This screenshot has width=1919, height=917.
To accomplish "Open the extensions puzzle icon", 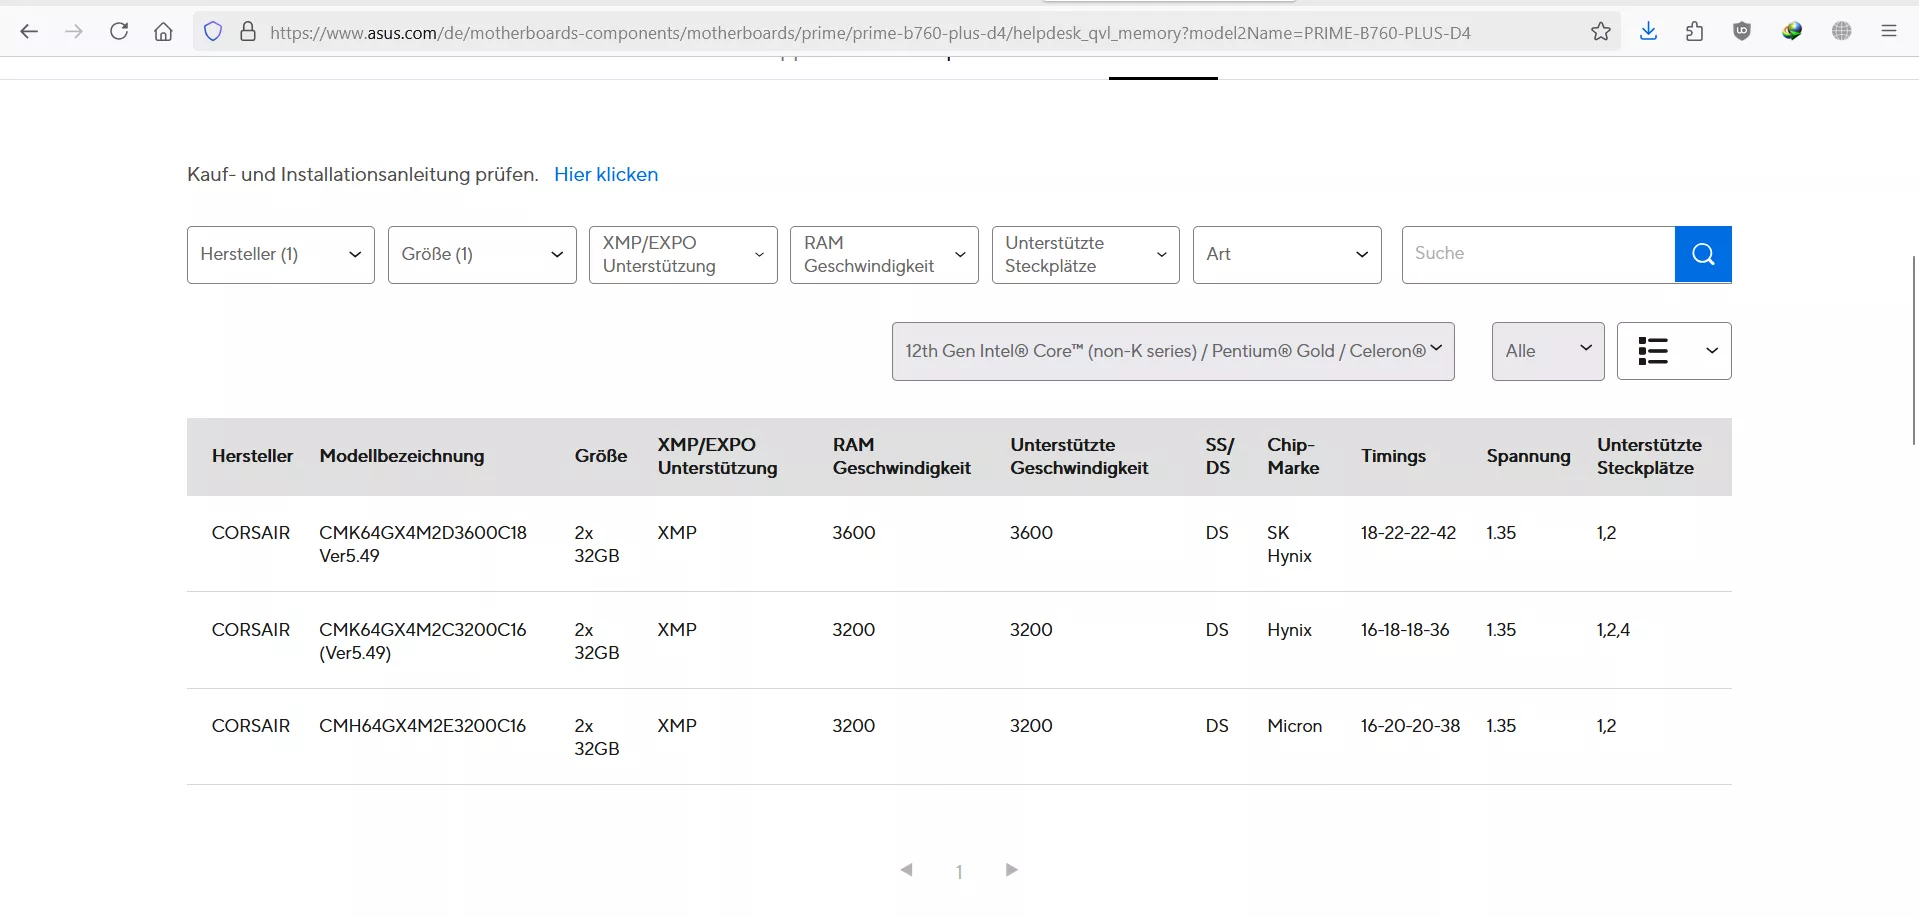I will [1694, 32].
